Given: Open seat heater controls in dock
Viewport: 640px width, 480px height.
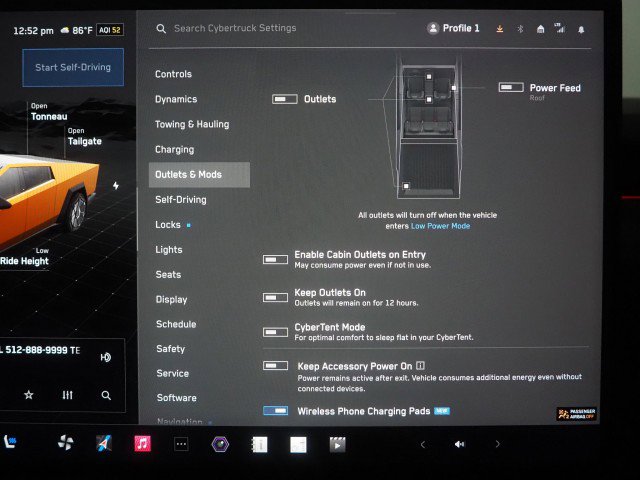Looking at the screenshot, I should point(10,442).
